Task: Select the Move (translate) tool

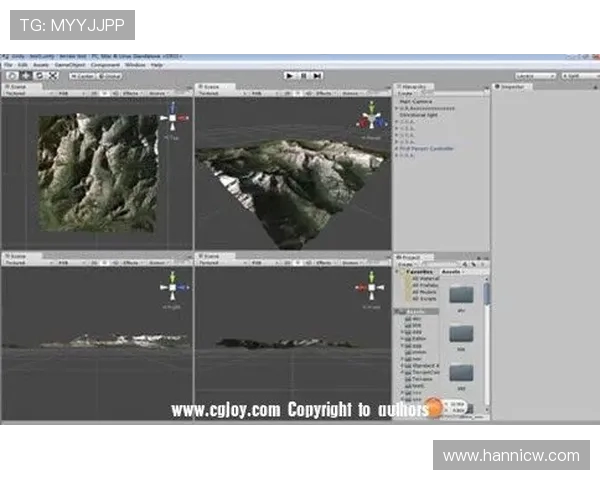Action: pos(25,75)
